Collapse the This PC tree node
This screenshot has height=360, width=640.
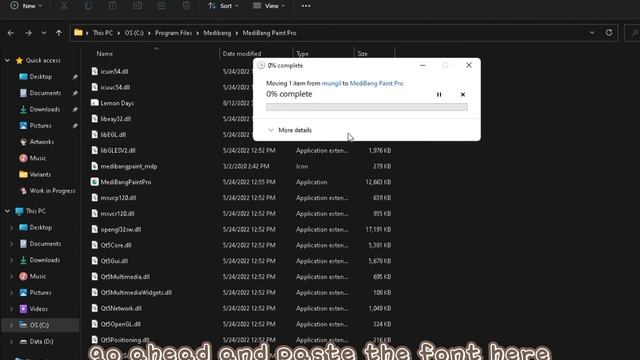tap(7, 211)
